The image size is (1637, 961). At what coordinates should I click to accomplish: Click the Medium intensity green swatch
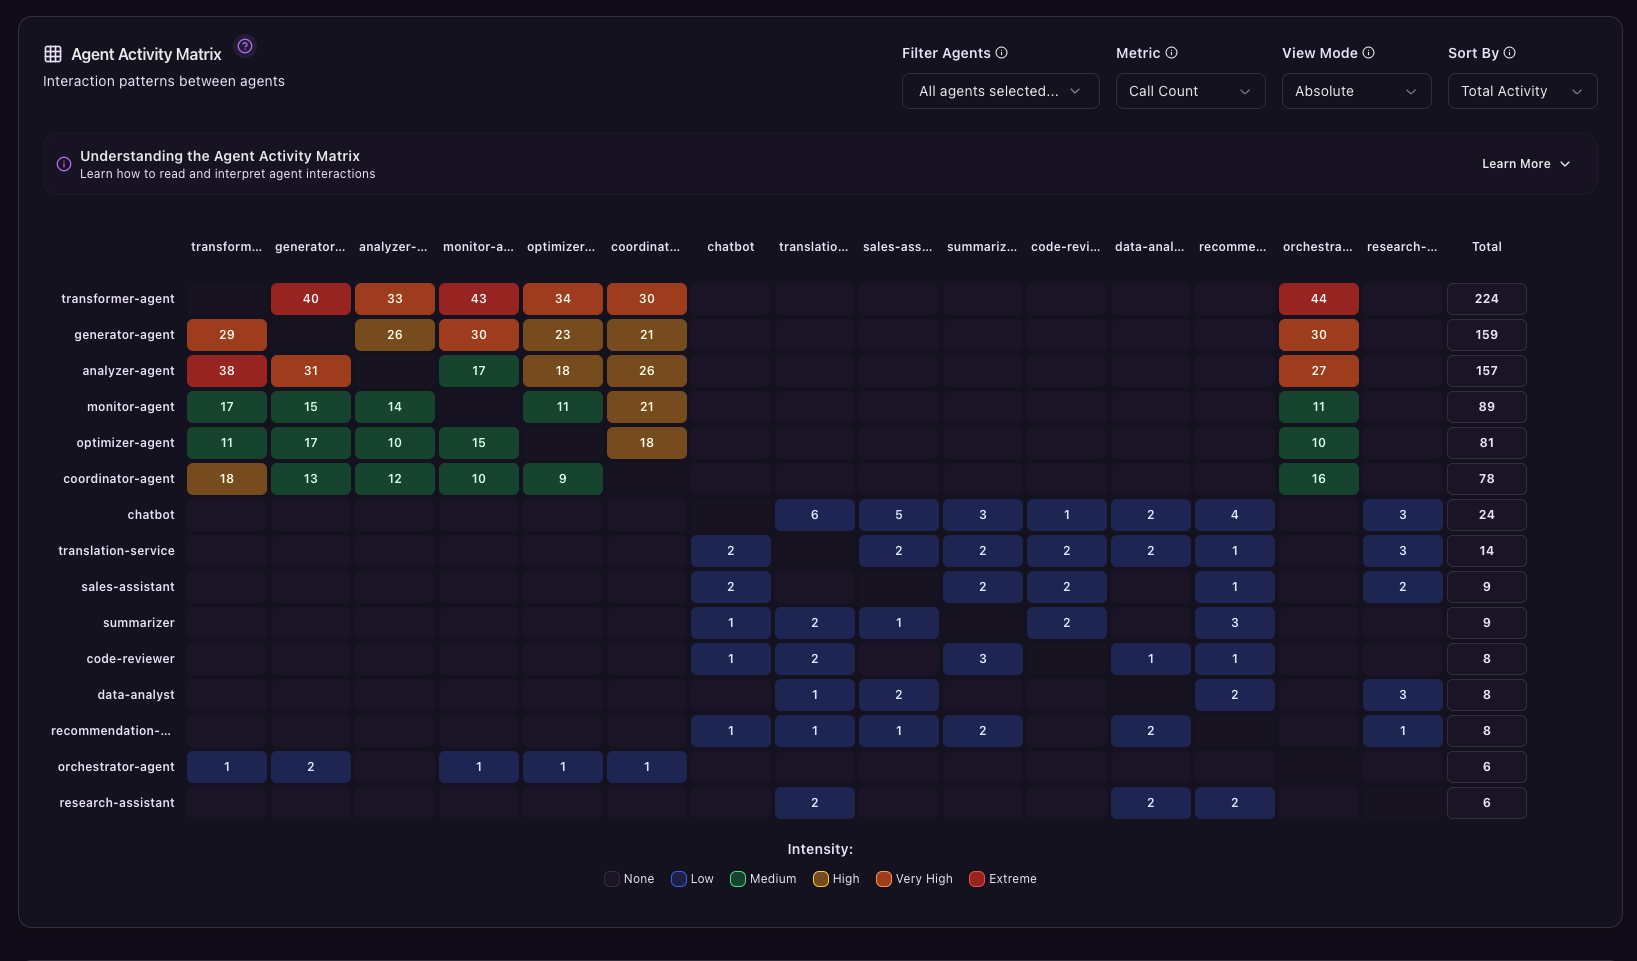point(738,879)
